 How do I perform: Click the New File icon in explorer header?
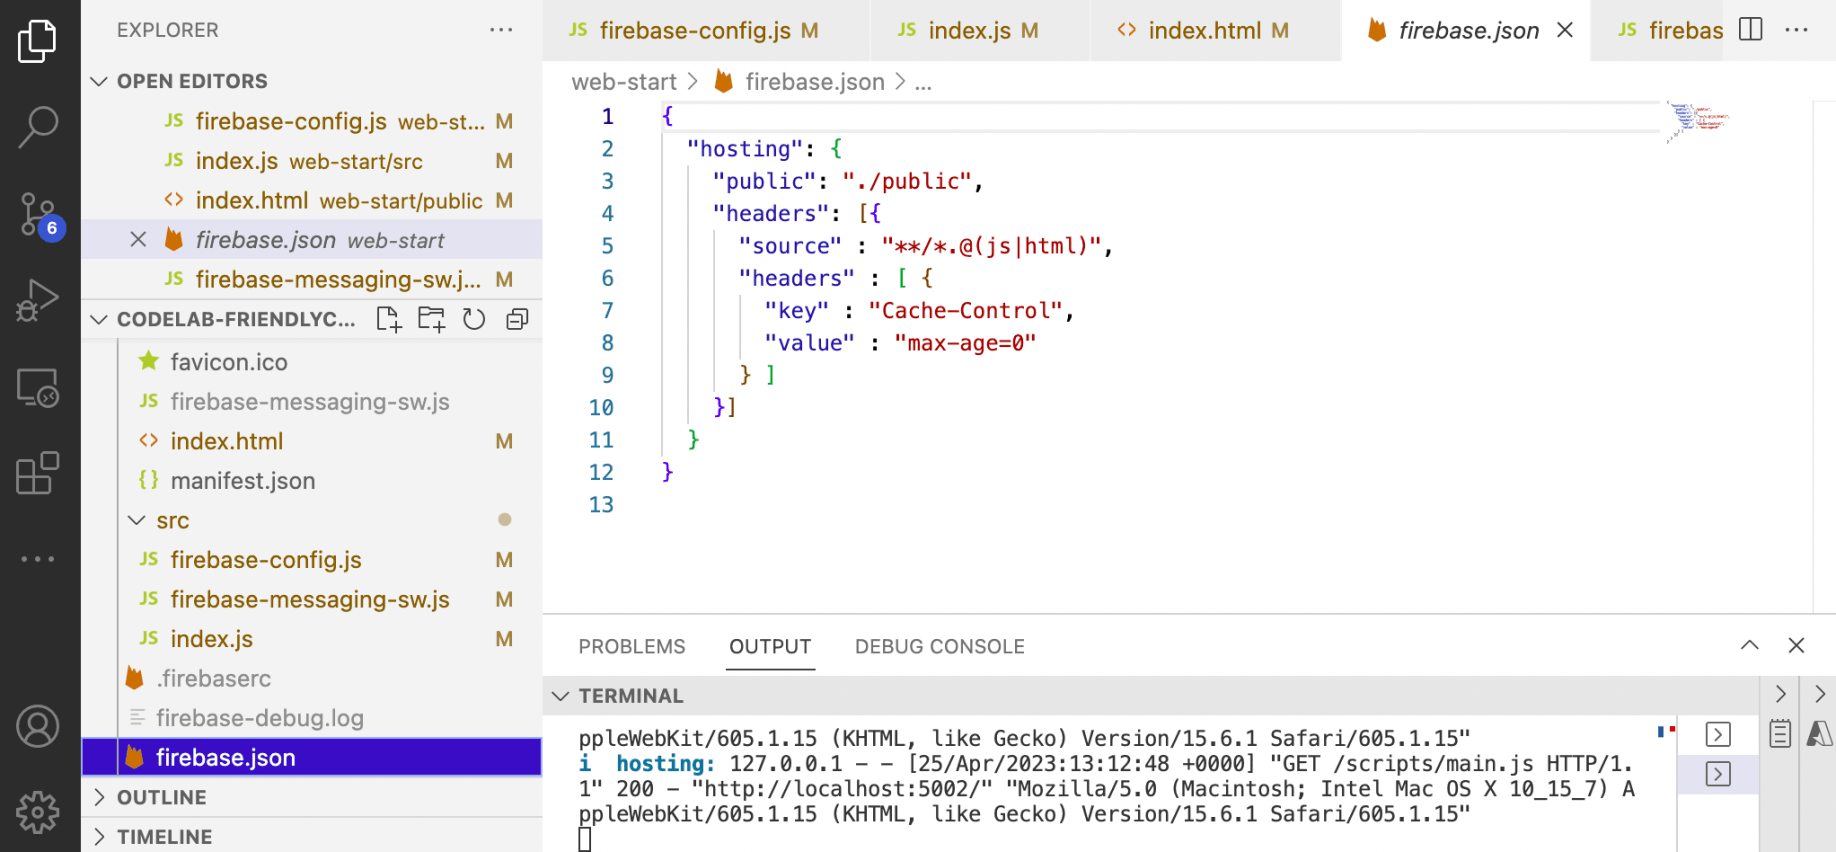point(388,320)
